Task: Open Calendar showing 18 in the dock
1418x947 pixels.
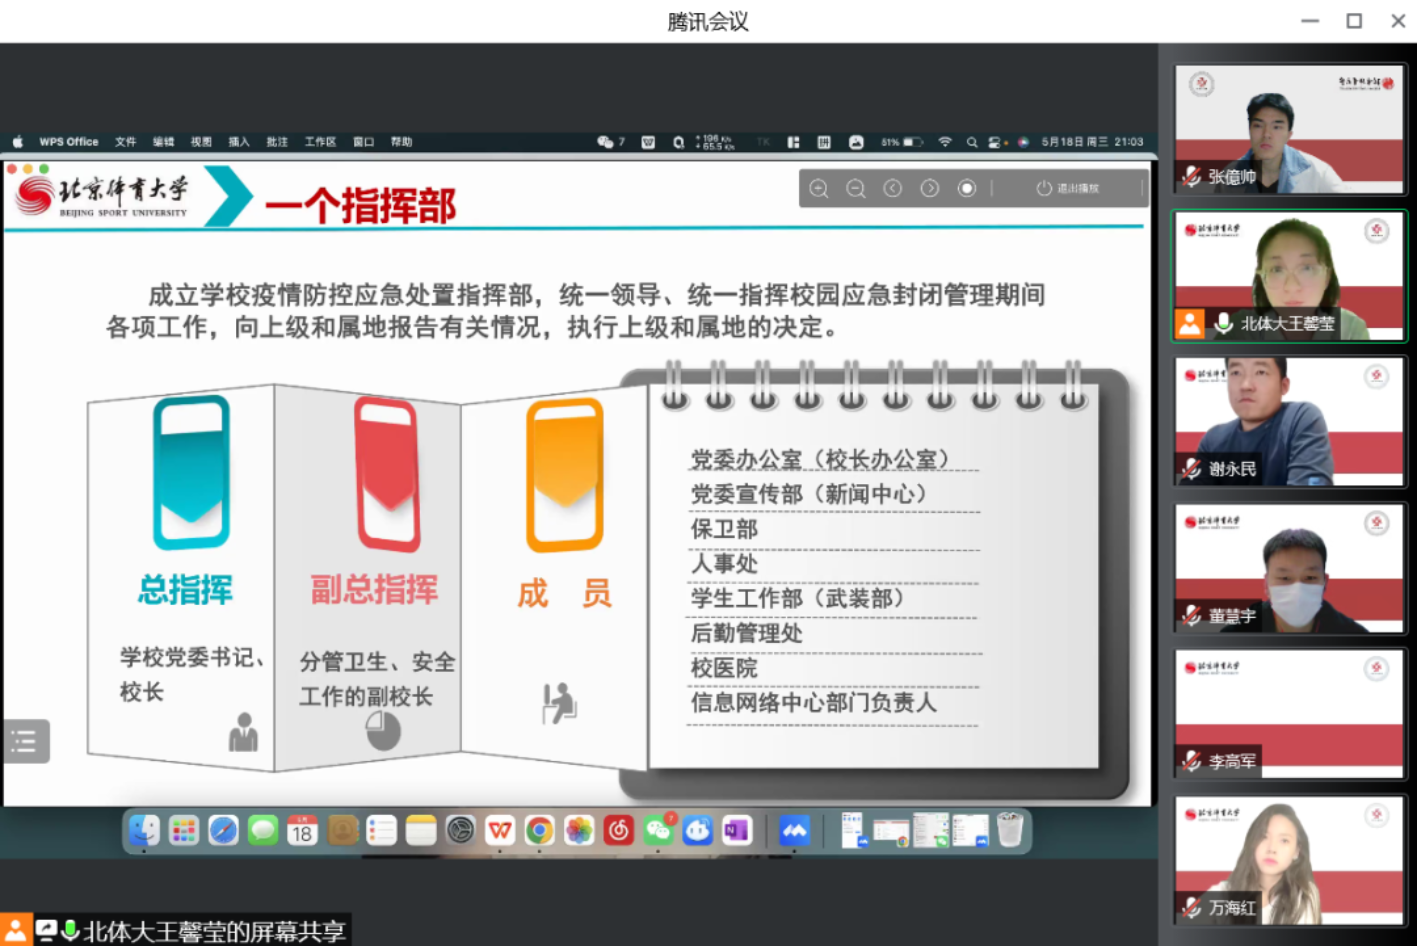Action: (x=303, y=830)
